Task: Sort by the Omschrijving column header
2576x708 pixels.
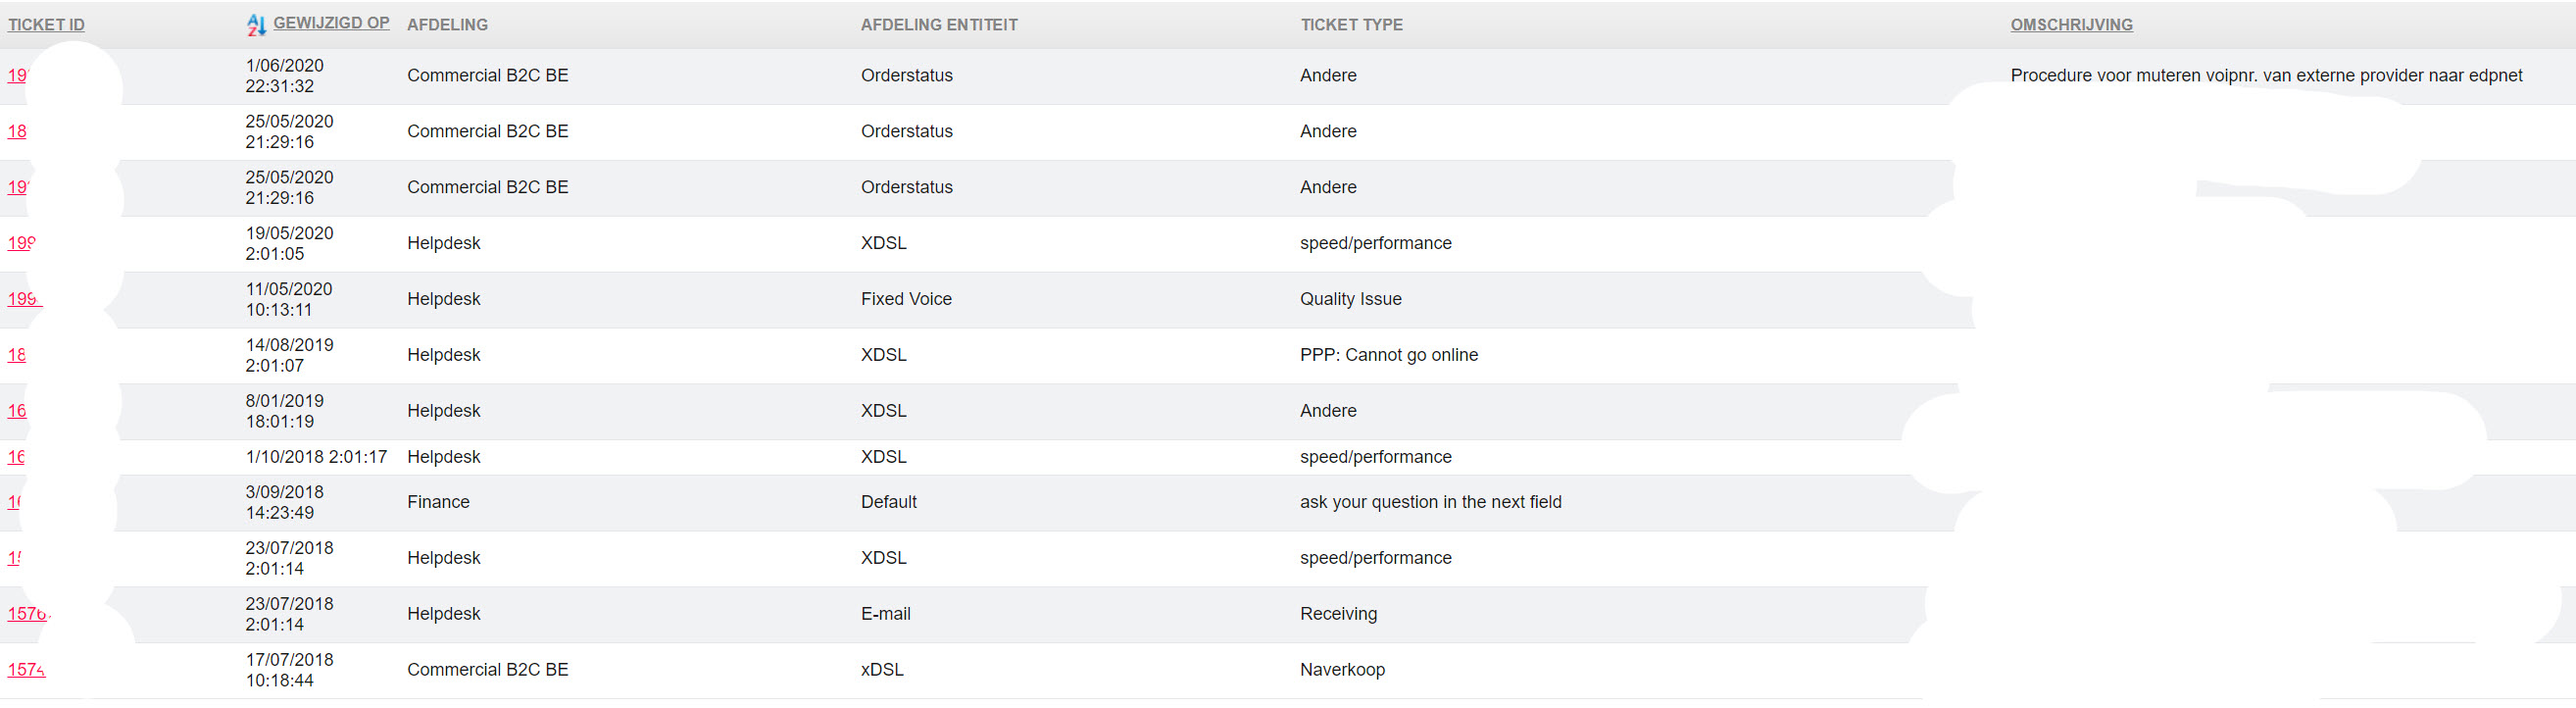Action: point(2071,25)
